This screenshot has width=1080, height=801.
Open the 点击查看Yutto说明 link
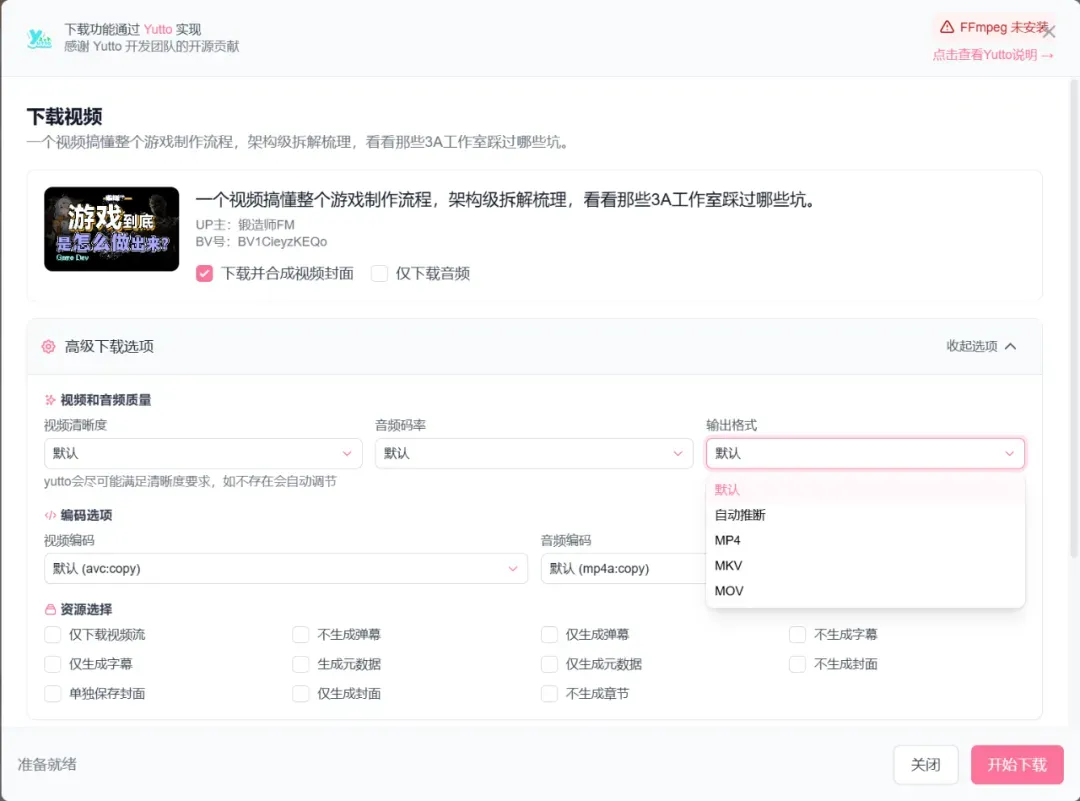pos(993,55)
